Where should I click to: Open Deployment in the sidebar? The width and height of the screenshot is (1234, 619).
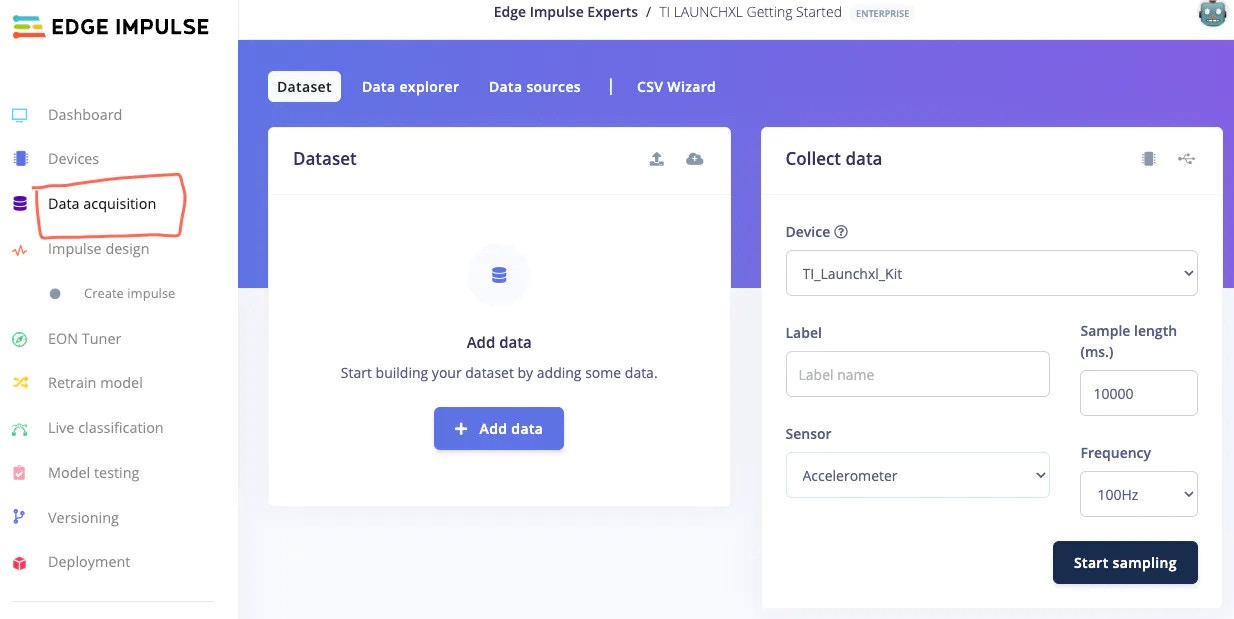pos(89,562)
